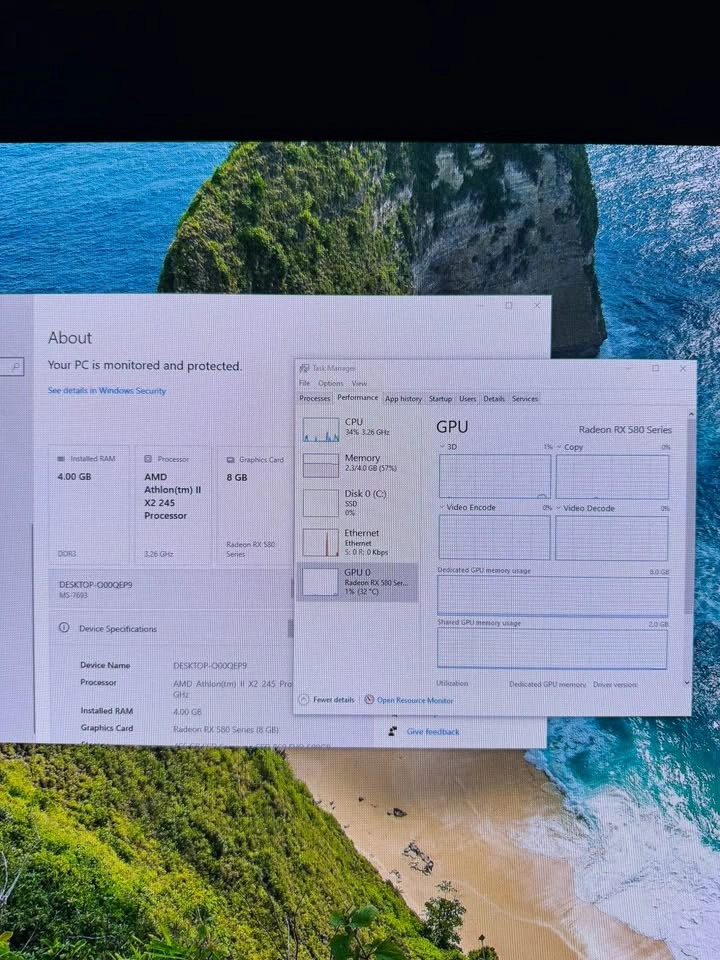This screenshot has width=720, height=960.
Task: Click the Device Name value DESKTOP-O00QEP9
Action: click(x=210, y=665)
